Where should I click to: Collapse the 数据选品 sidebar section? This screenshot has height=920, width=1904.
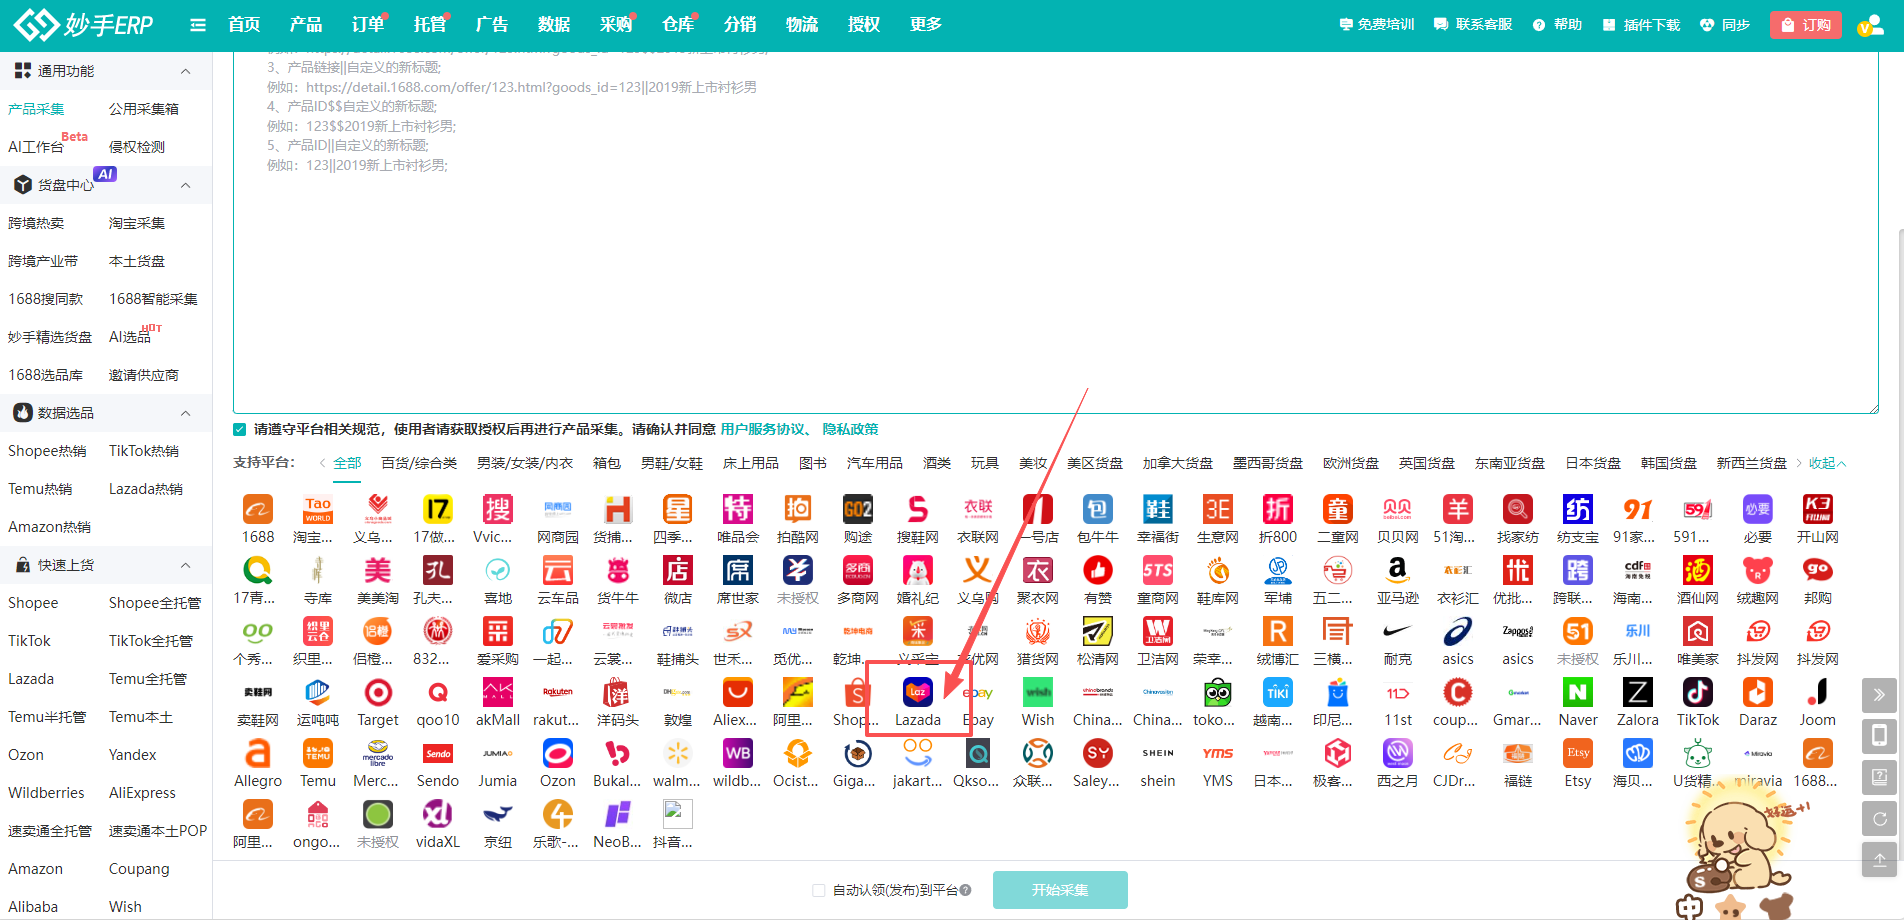(x=185, y=413)
